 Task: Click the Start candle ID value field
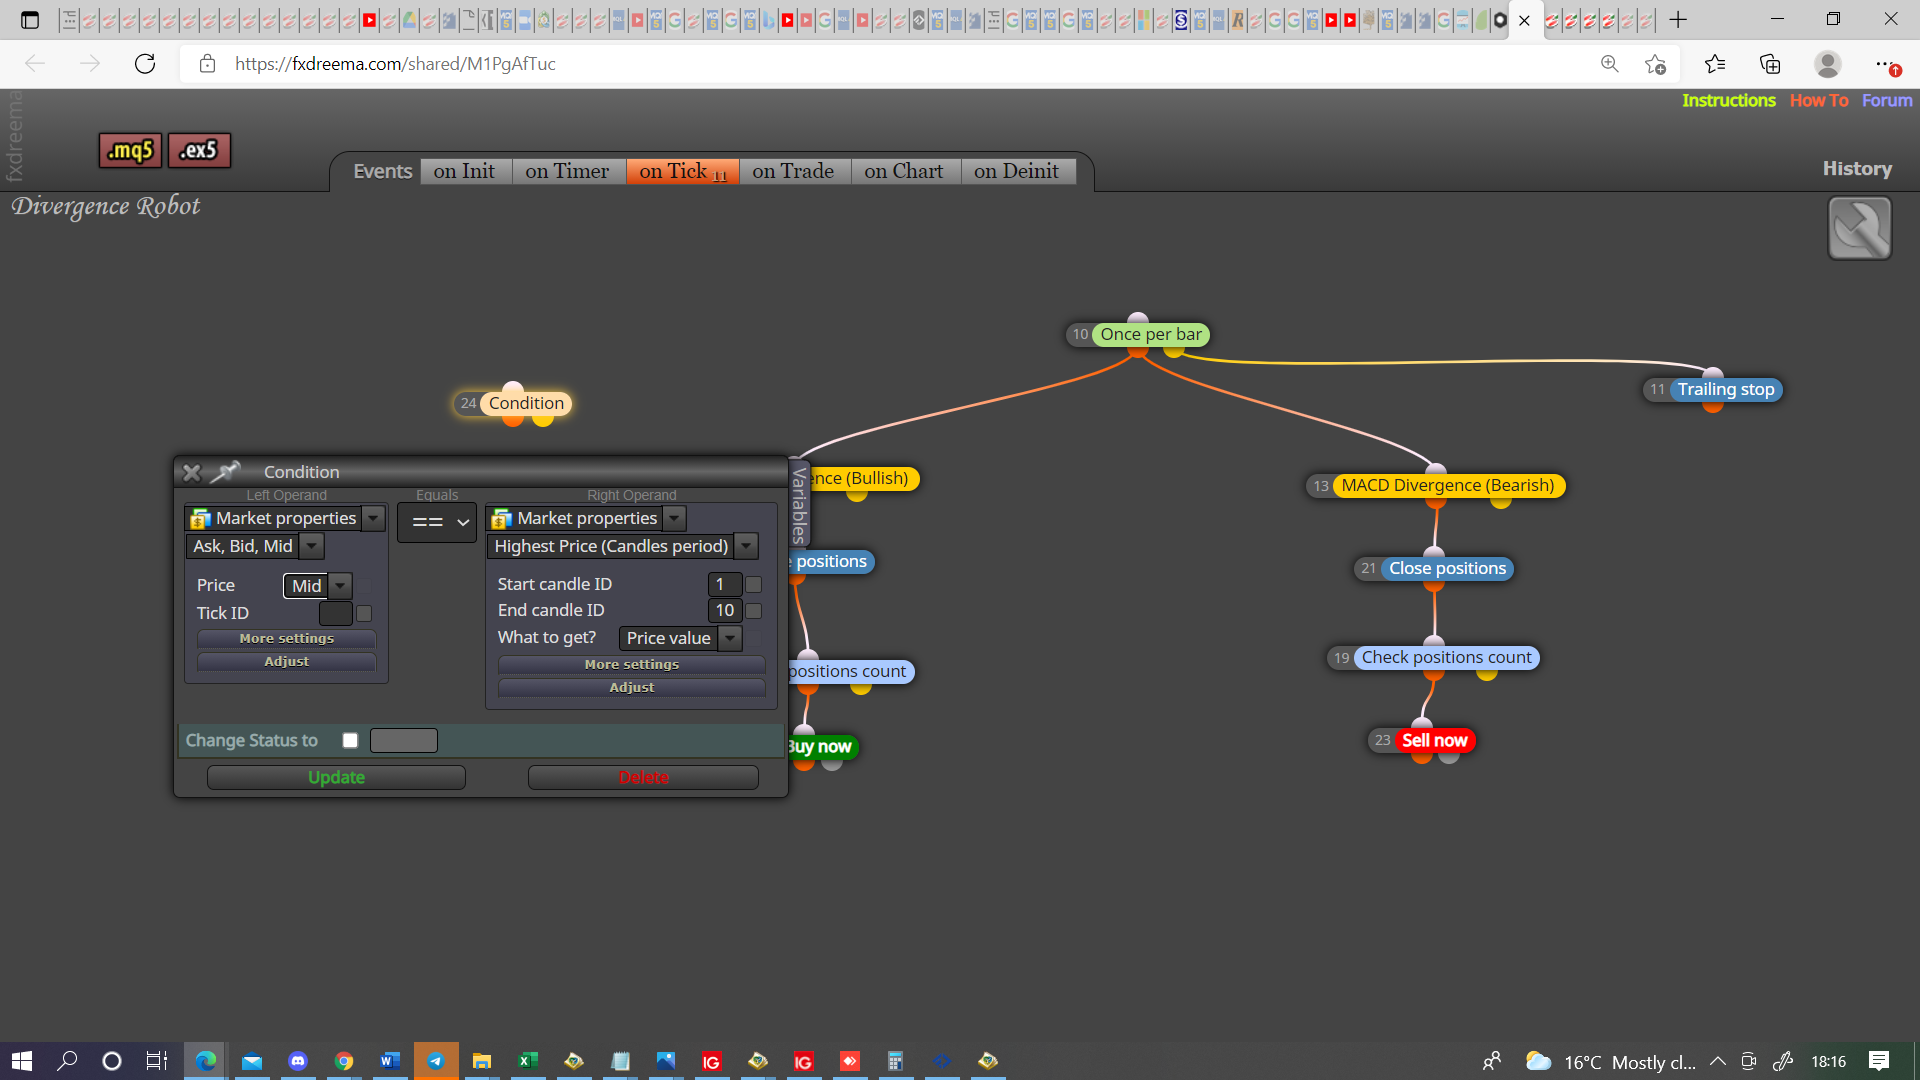tap(725, 584)
